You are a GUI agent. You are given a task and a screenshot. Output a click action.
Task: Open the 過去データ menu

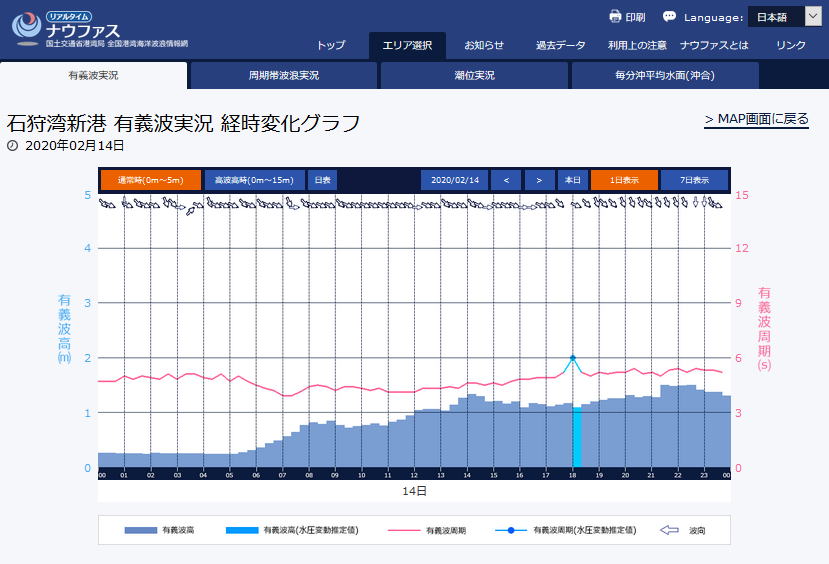point(560,45)
